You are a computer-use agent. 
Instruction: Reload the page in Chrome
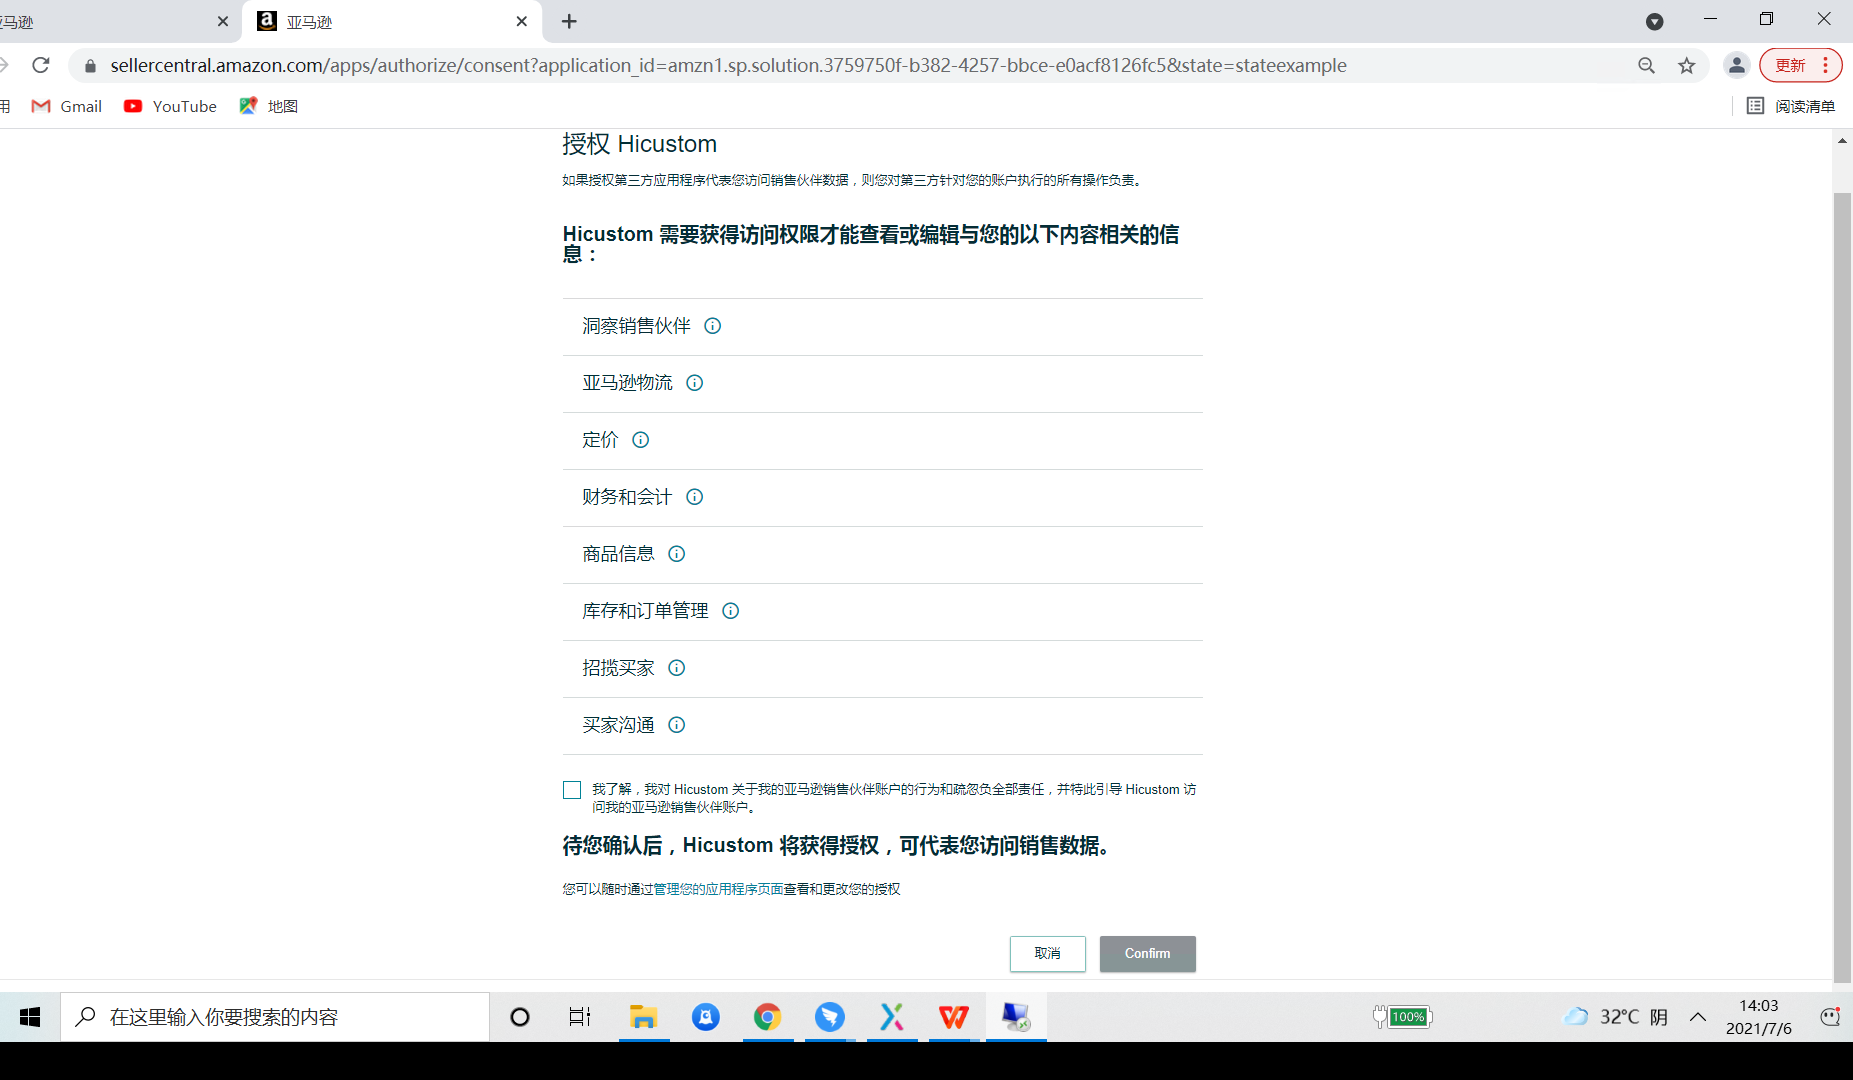pyautogui.click(x=41, y=65)
